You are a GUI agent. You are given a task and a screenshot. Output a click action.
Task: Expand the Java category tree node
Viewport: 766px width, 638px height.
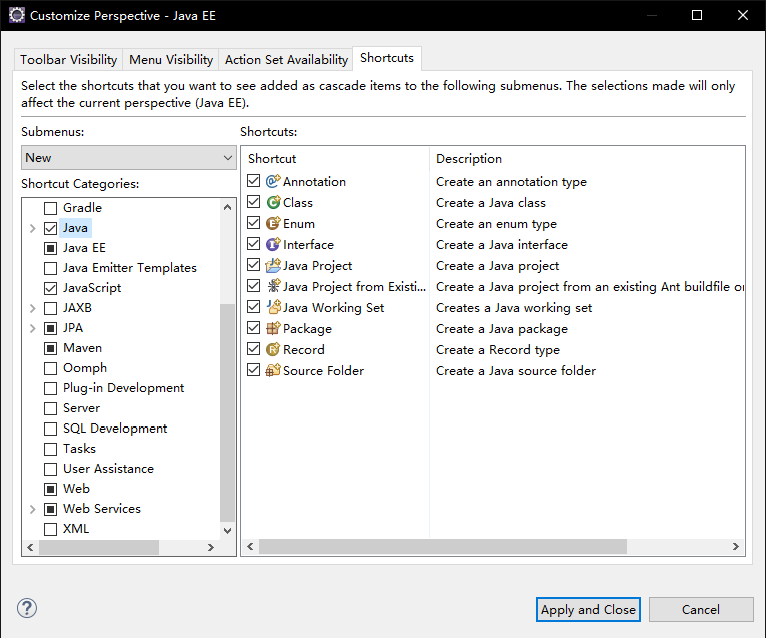tap(33, 228)
